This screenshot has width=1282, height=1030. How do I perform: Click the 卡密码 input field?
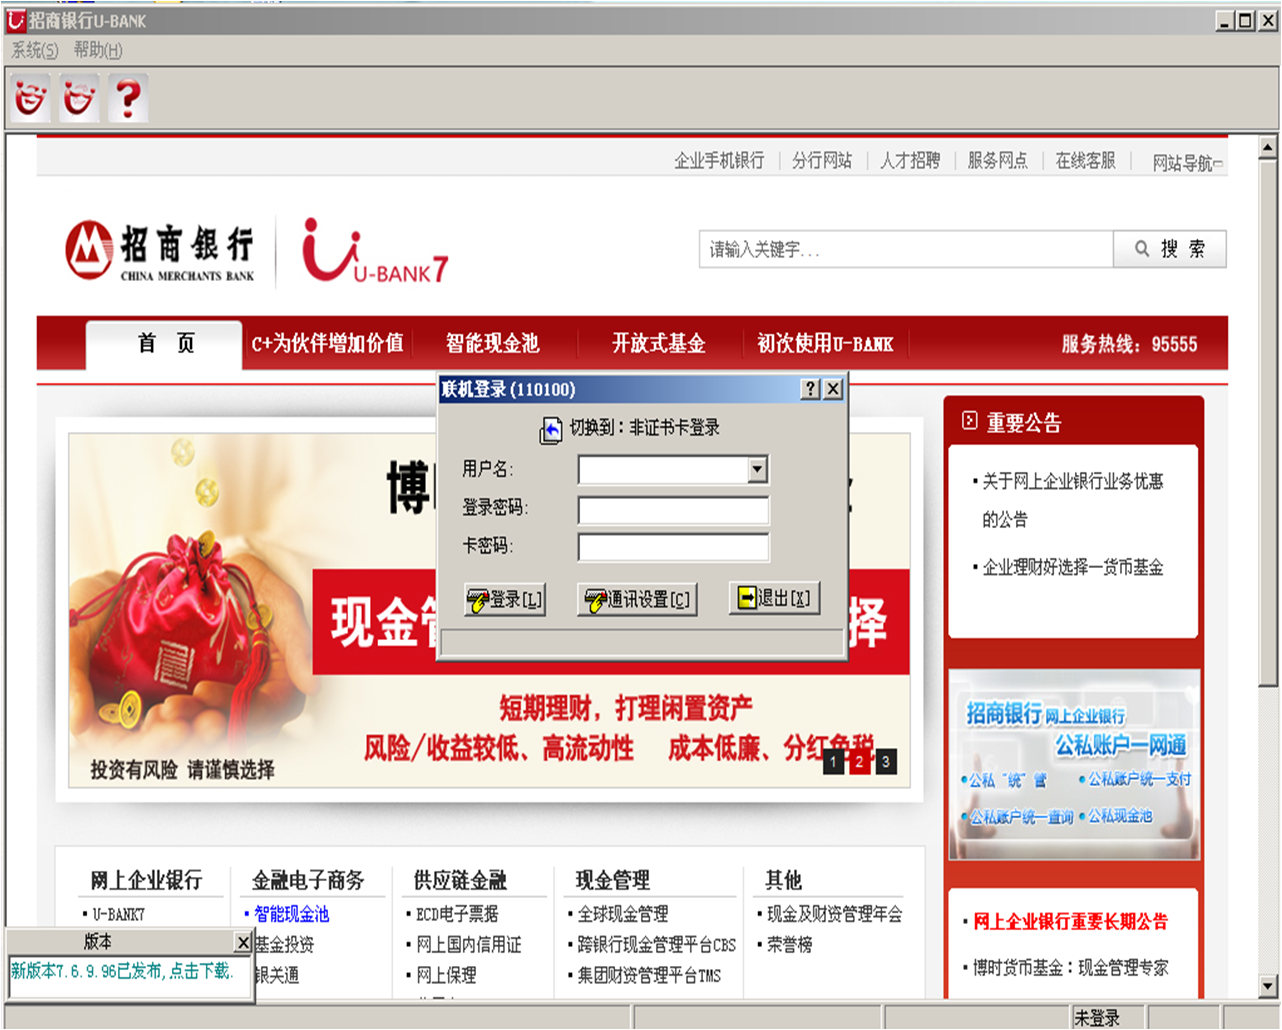click(673, 548)
